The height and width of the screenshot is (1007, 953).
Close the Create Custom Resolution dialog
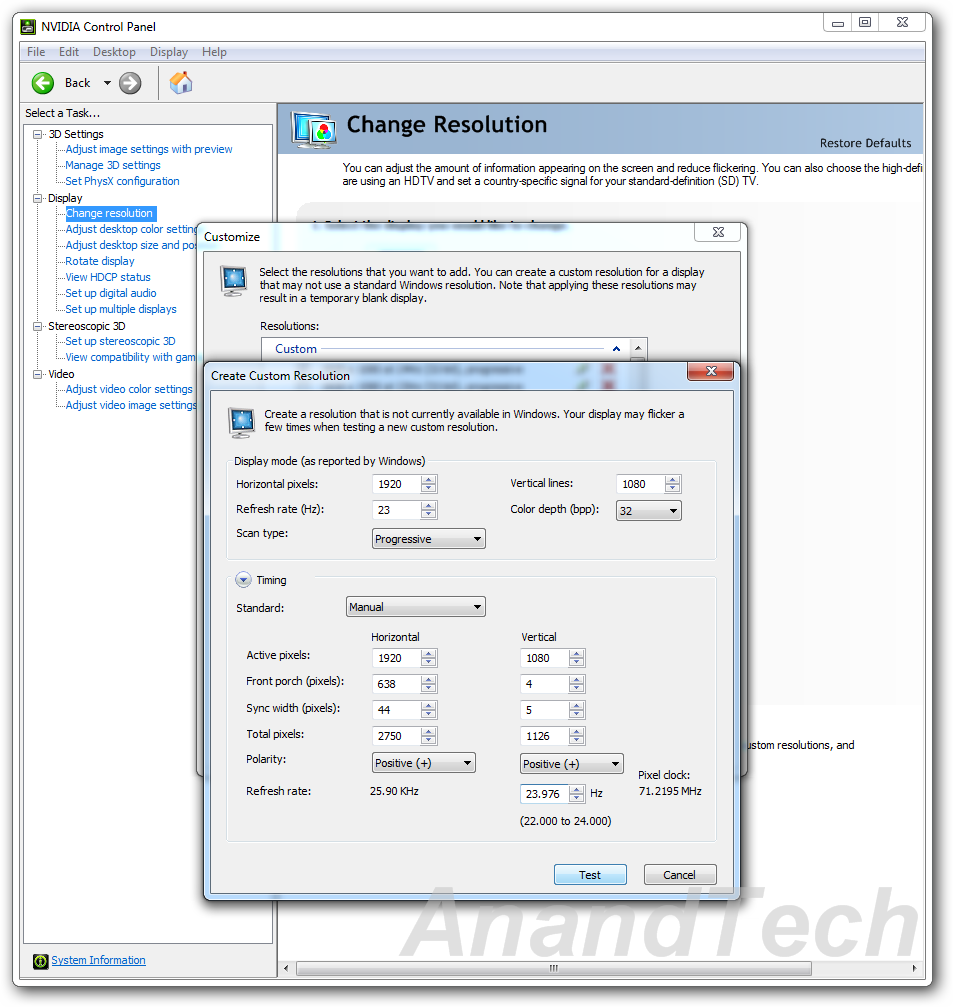710,371
